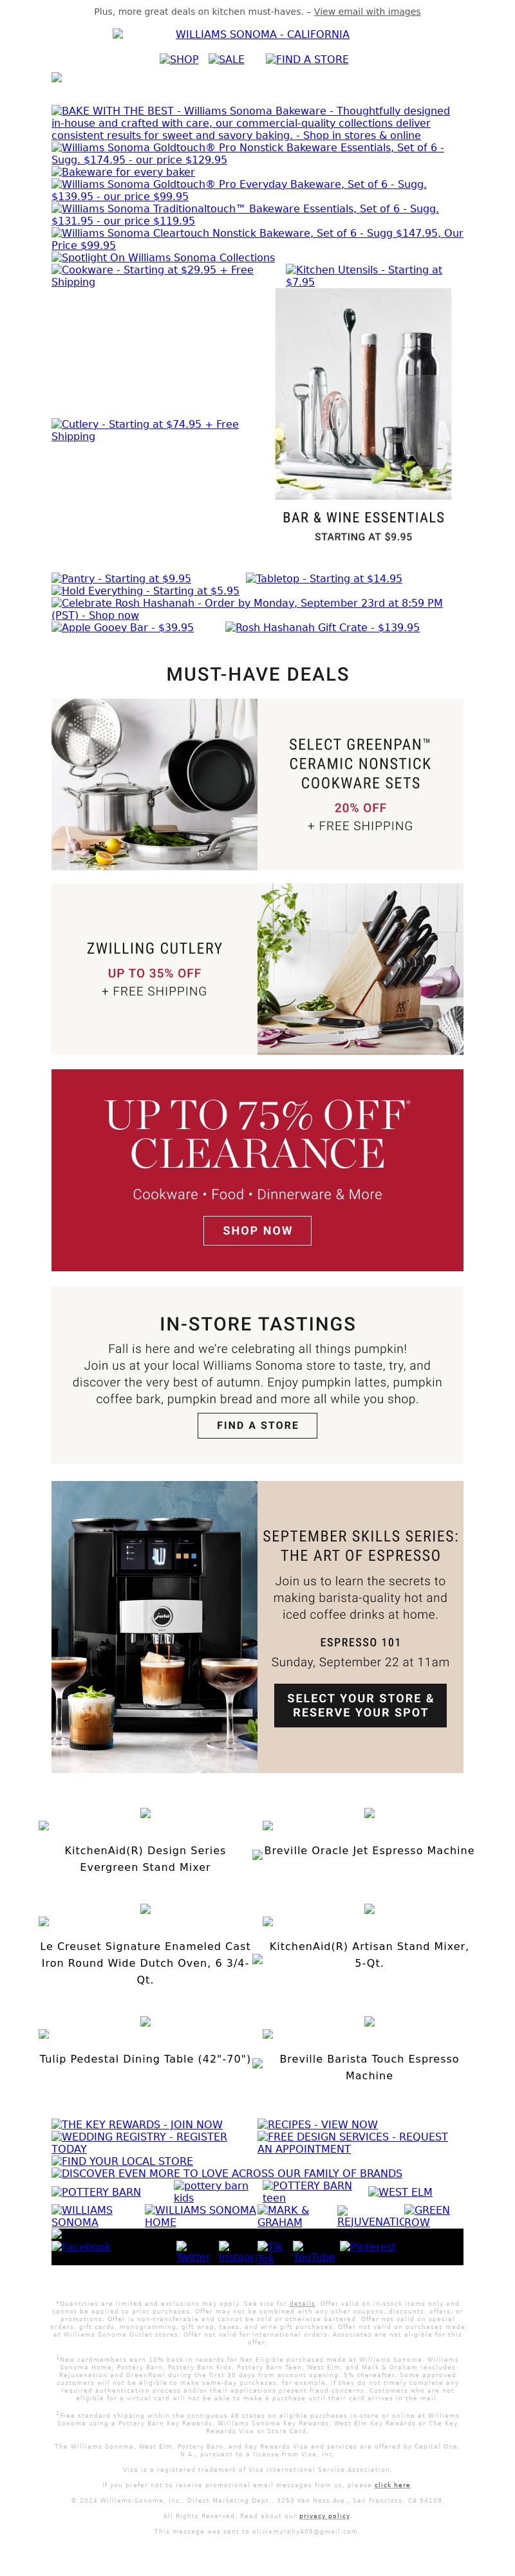Screen dimensions: 515x2576
Task: Open the View email with images link
Action: (367, 12)
